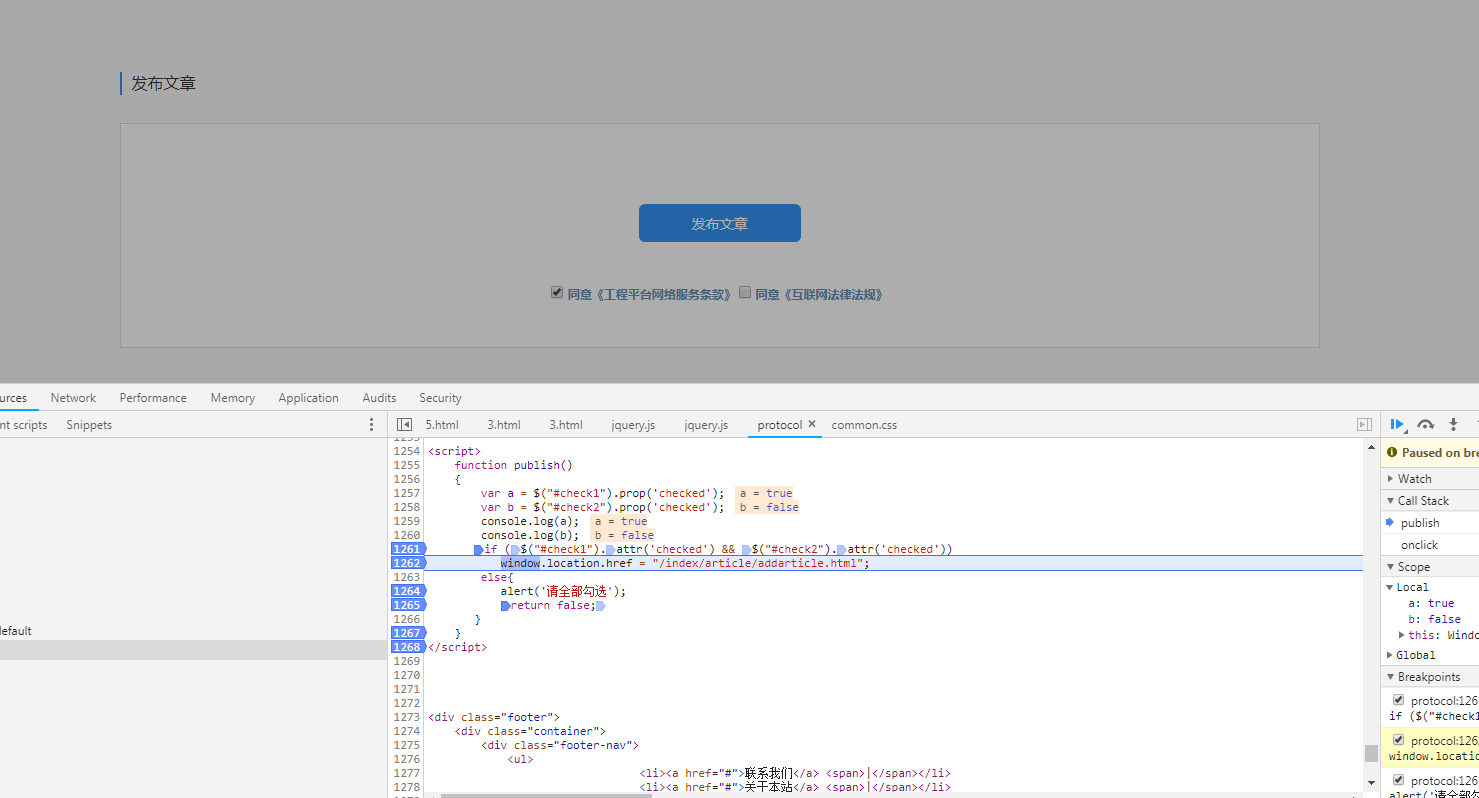The height and width of the screenshot is (798, 1479).
Task: Collapse the Scope section
Action: [x=1391, y=567]
